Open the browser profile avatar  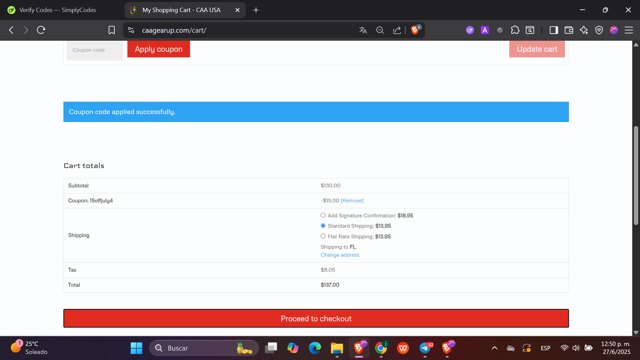pos(614,30)
